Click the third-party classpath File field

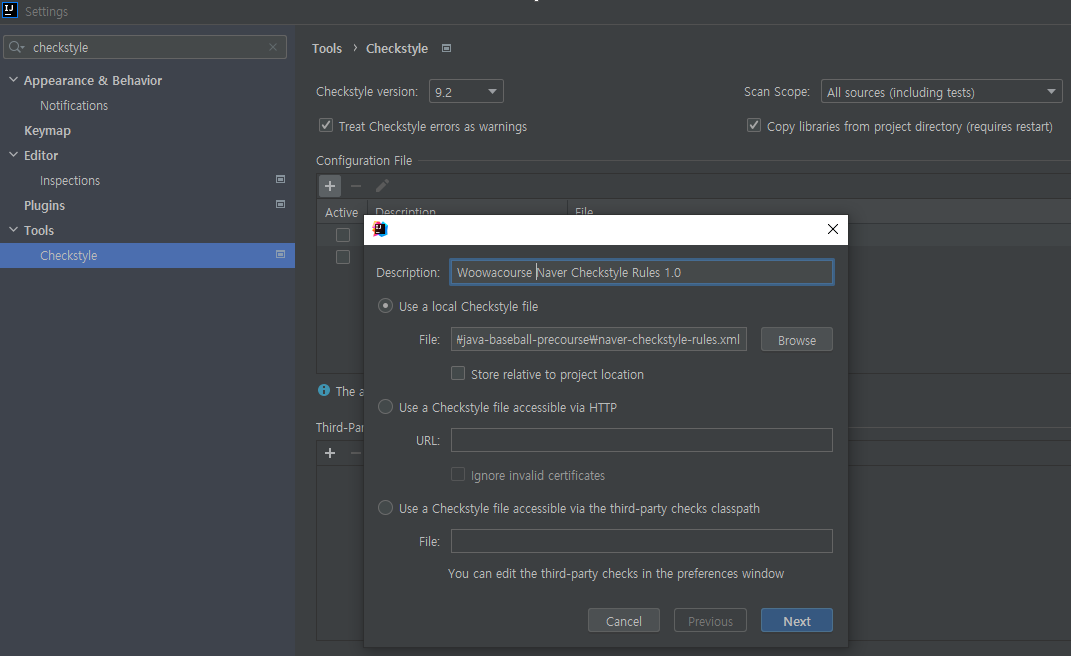(x=641, y=541)
